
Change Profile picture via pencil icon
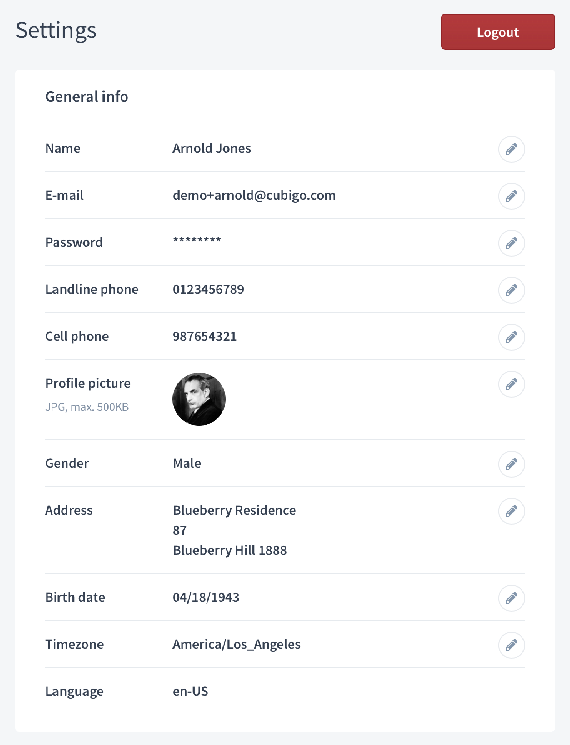tap(511, 384)
